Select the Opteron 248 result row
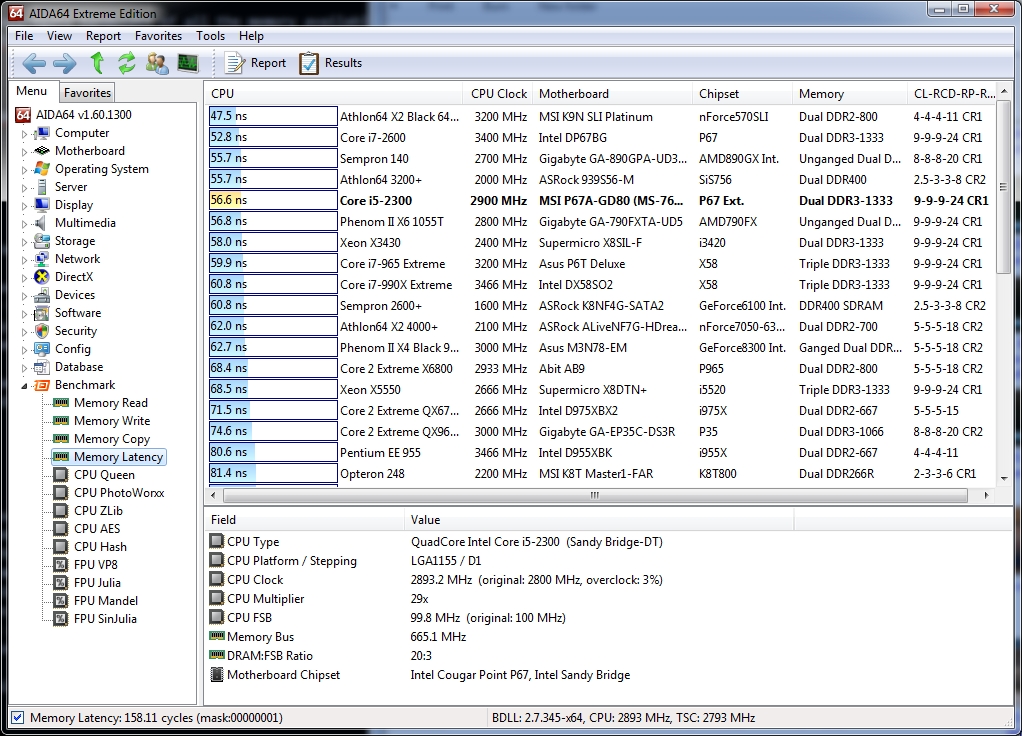 [x=601, y=473]
